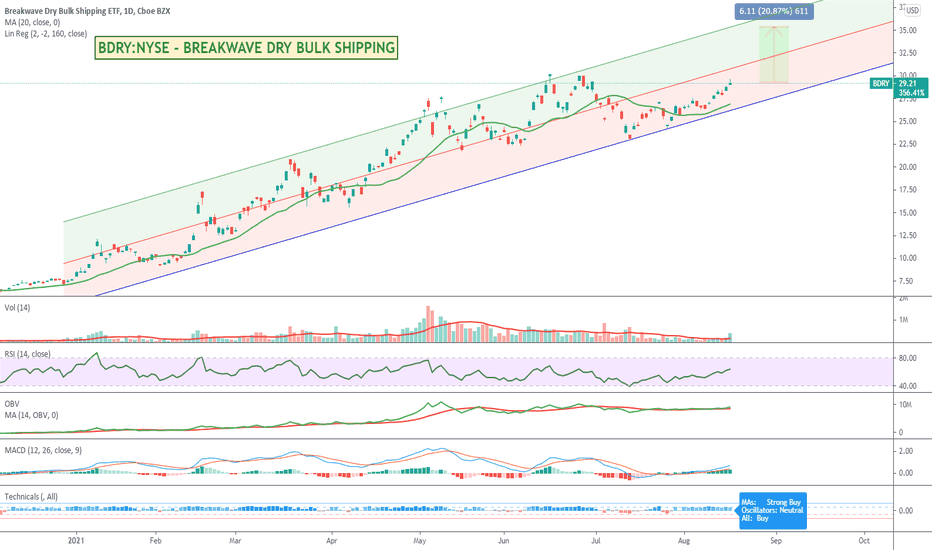Click the 7.50 price axis label
Image resolution: width=932 pixels, height=550 pixels.
[x=906, y=281]
